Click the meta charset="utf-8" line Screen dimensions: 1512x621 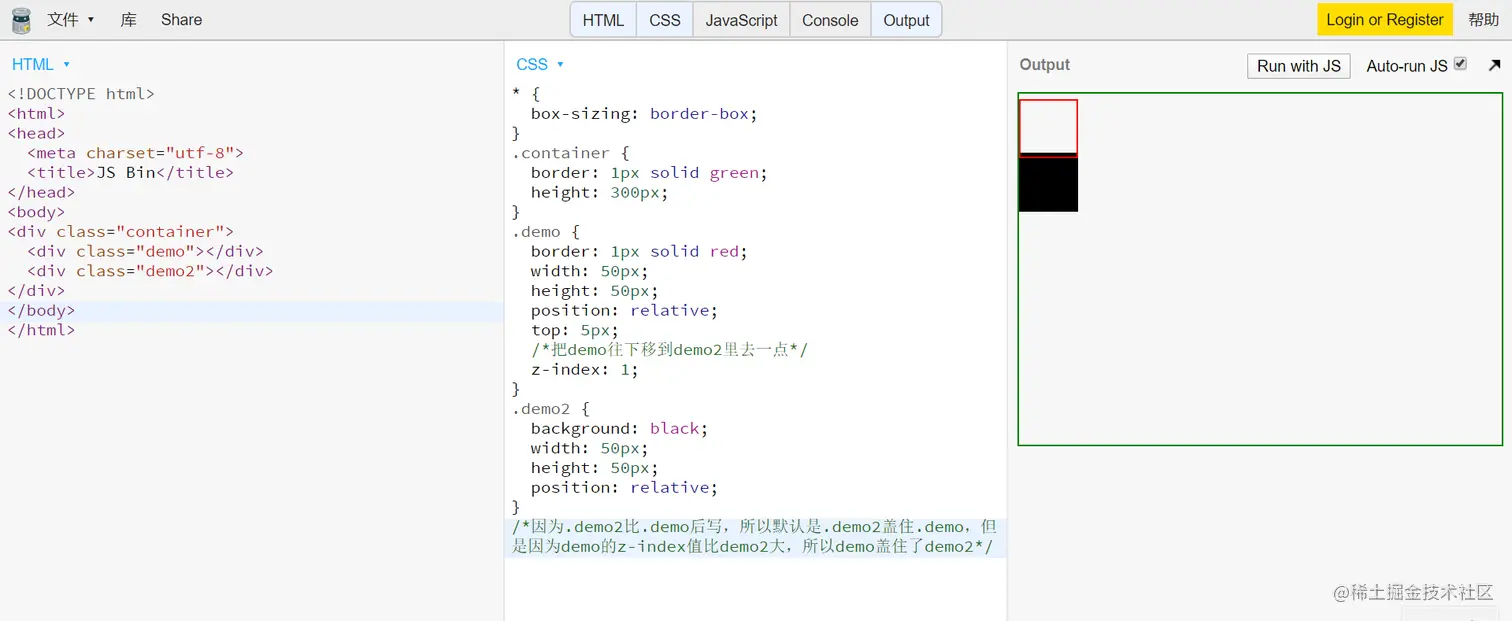(x=135, y=153)
